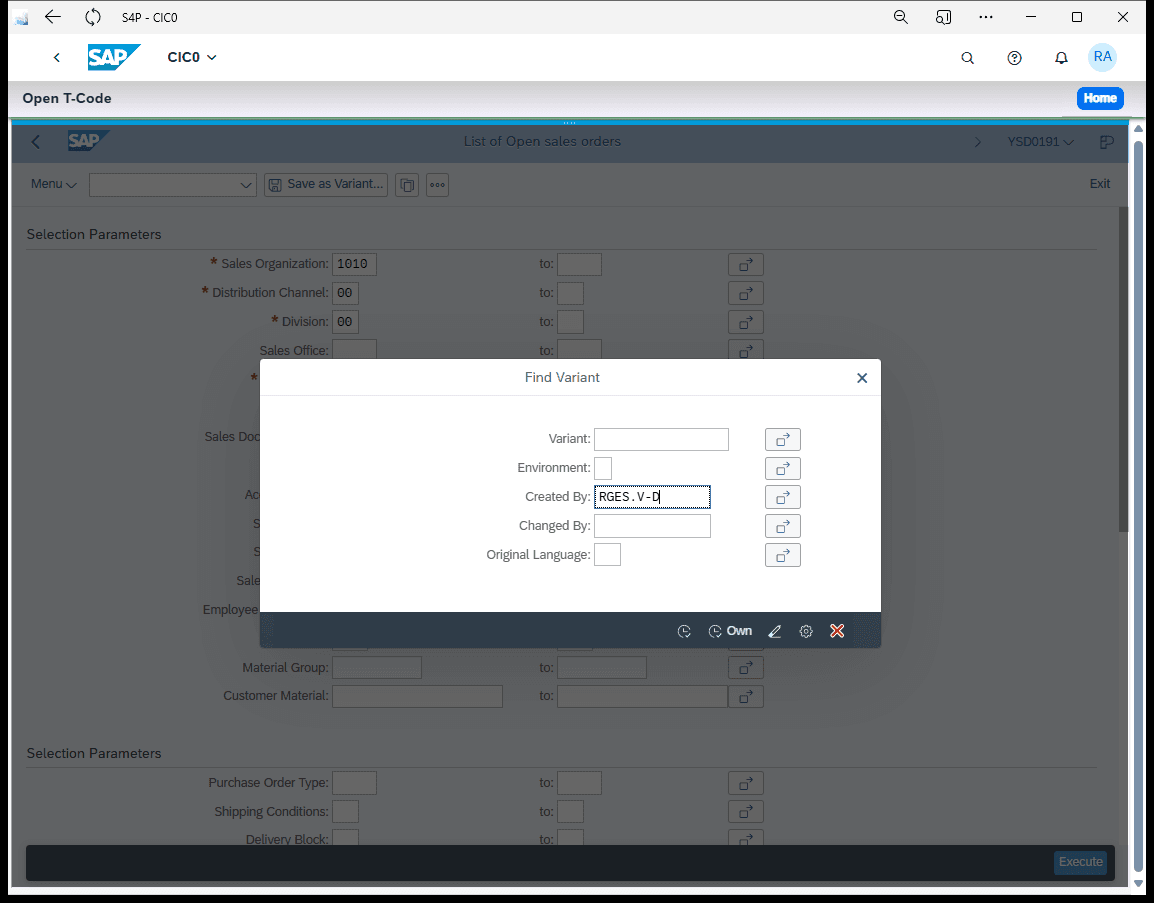Image resolution: width=1154 pixels, height=903 pixels.
Task: Click the clock execute icon left of Own
Action: coord(684,631)
